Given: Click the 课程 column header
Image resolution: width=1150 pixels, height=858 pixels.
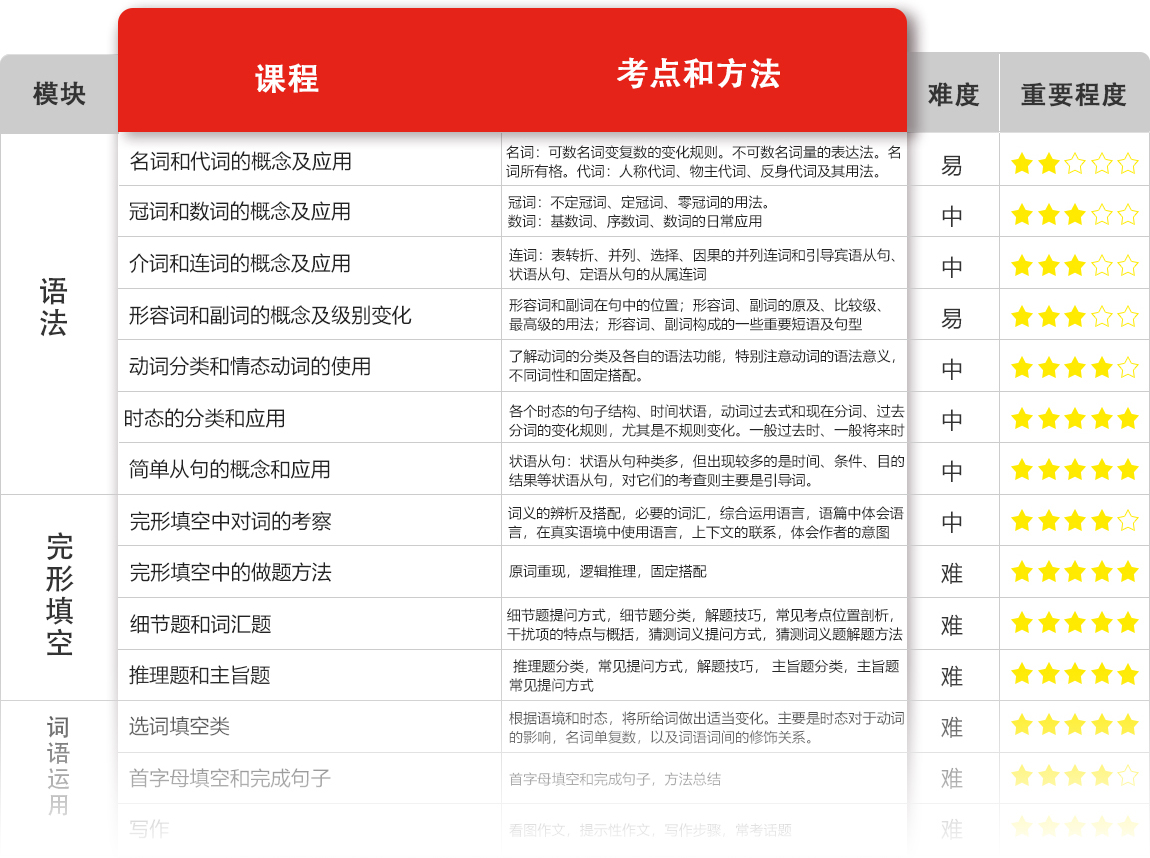Looking at the screenshot, I should [x=287, y=79].
